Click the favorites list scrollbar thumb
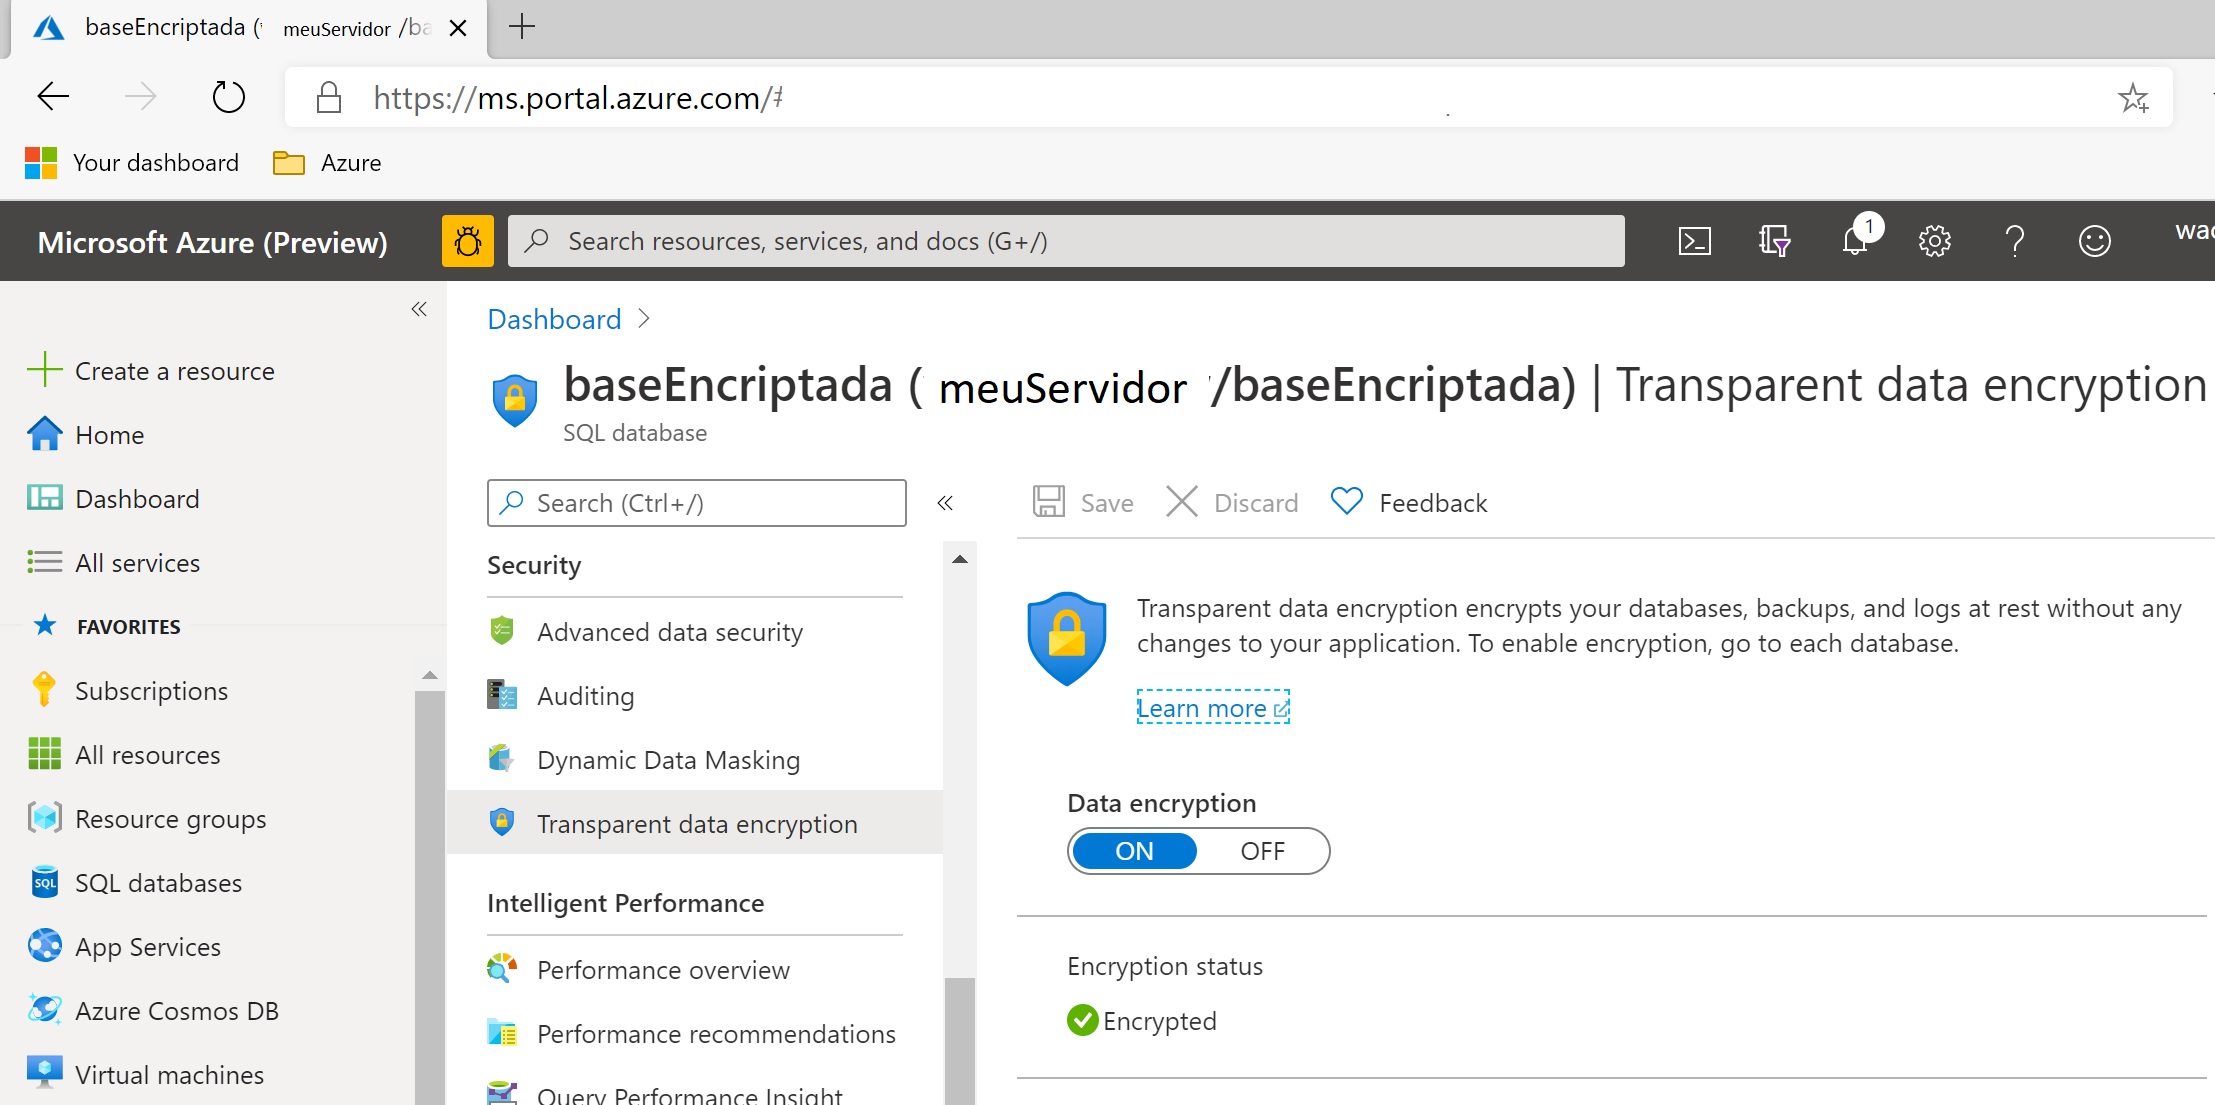2215x1105 pixels. 430,897
